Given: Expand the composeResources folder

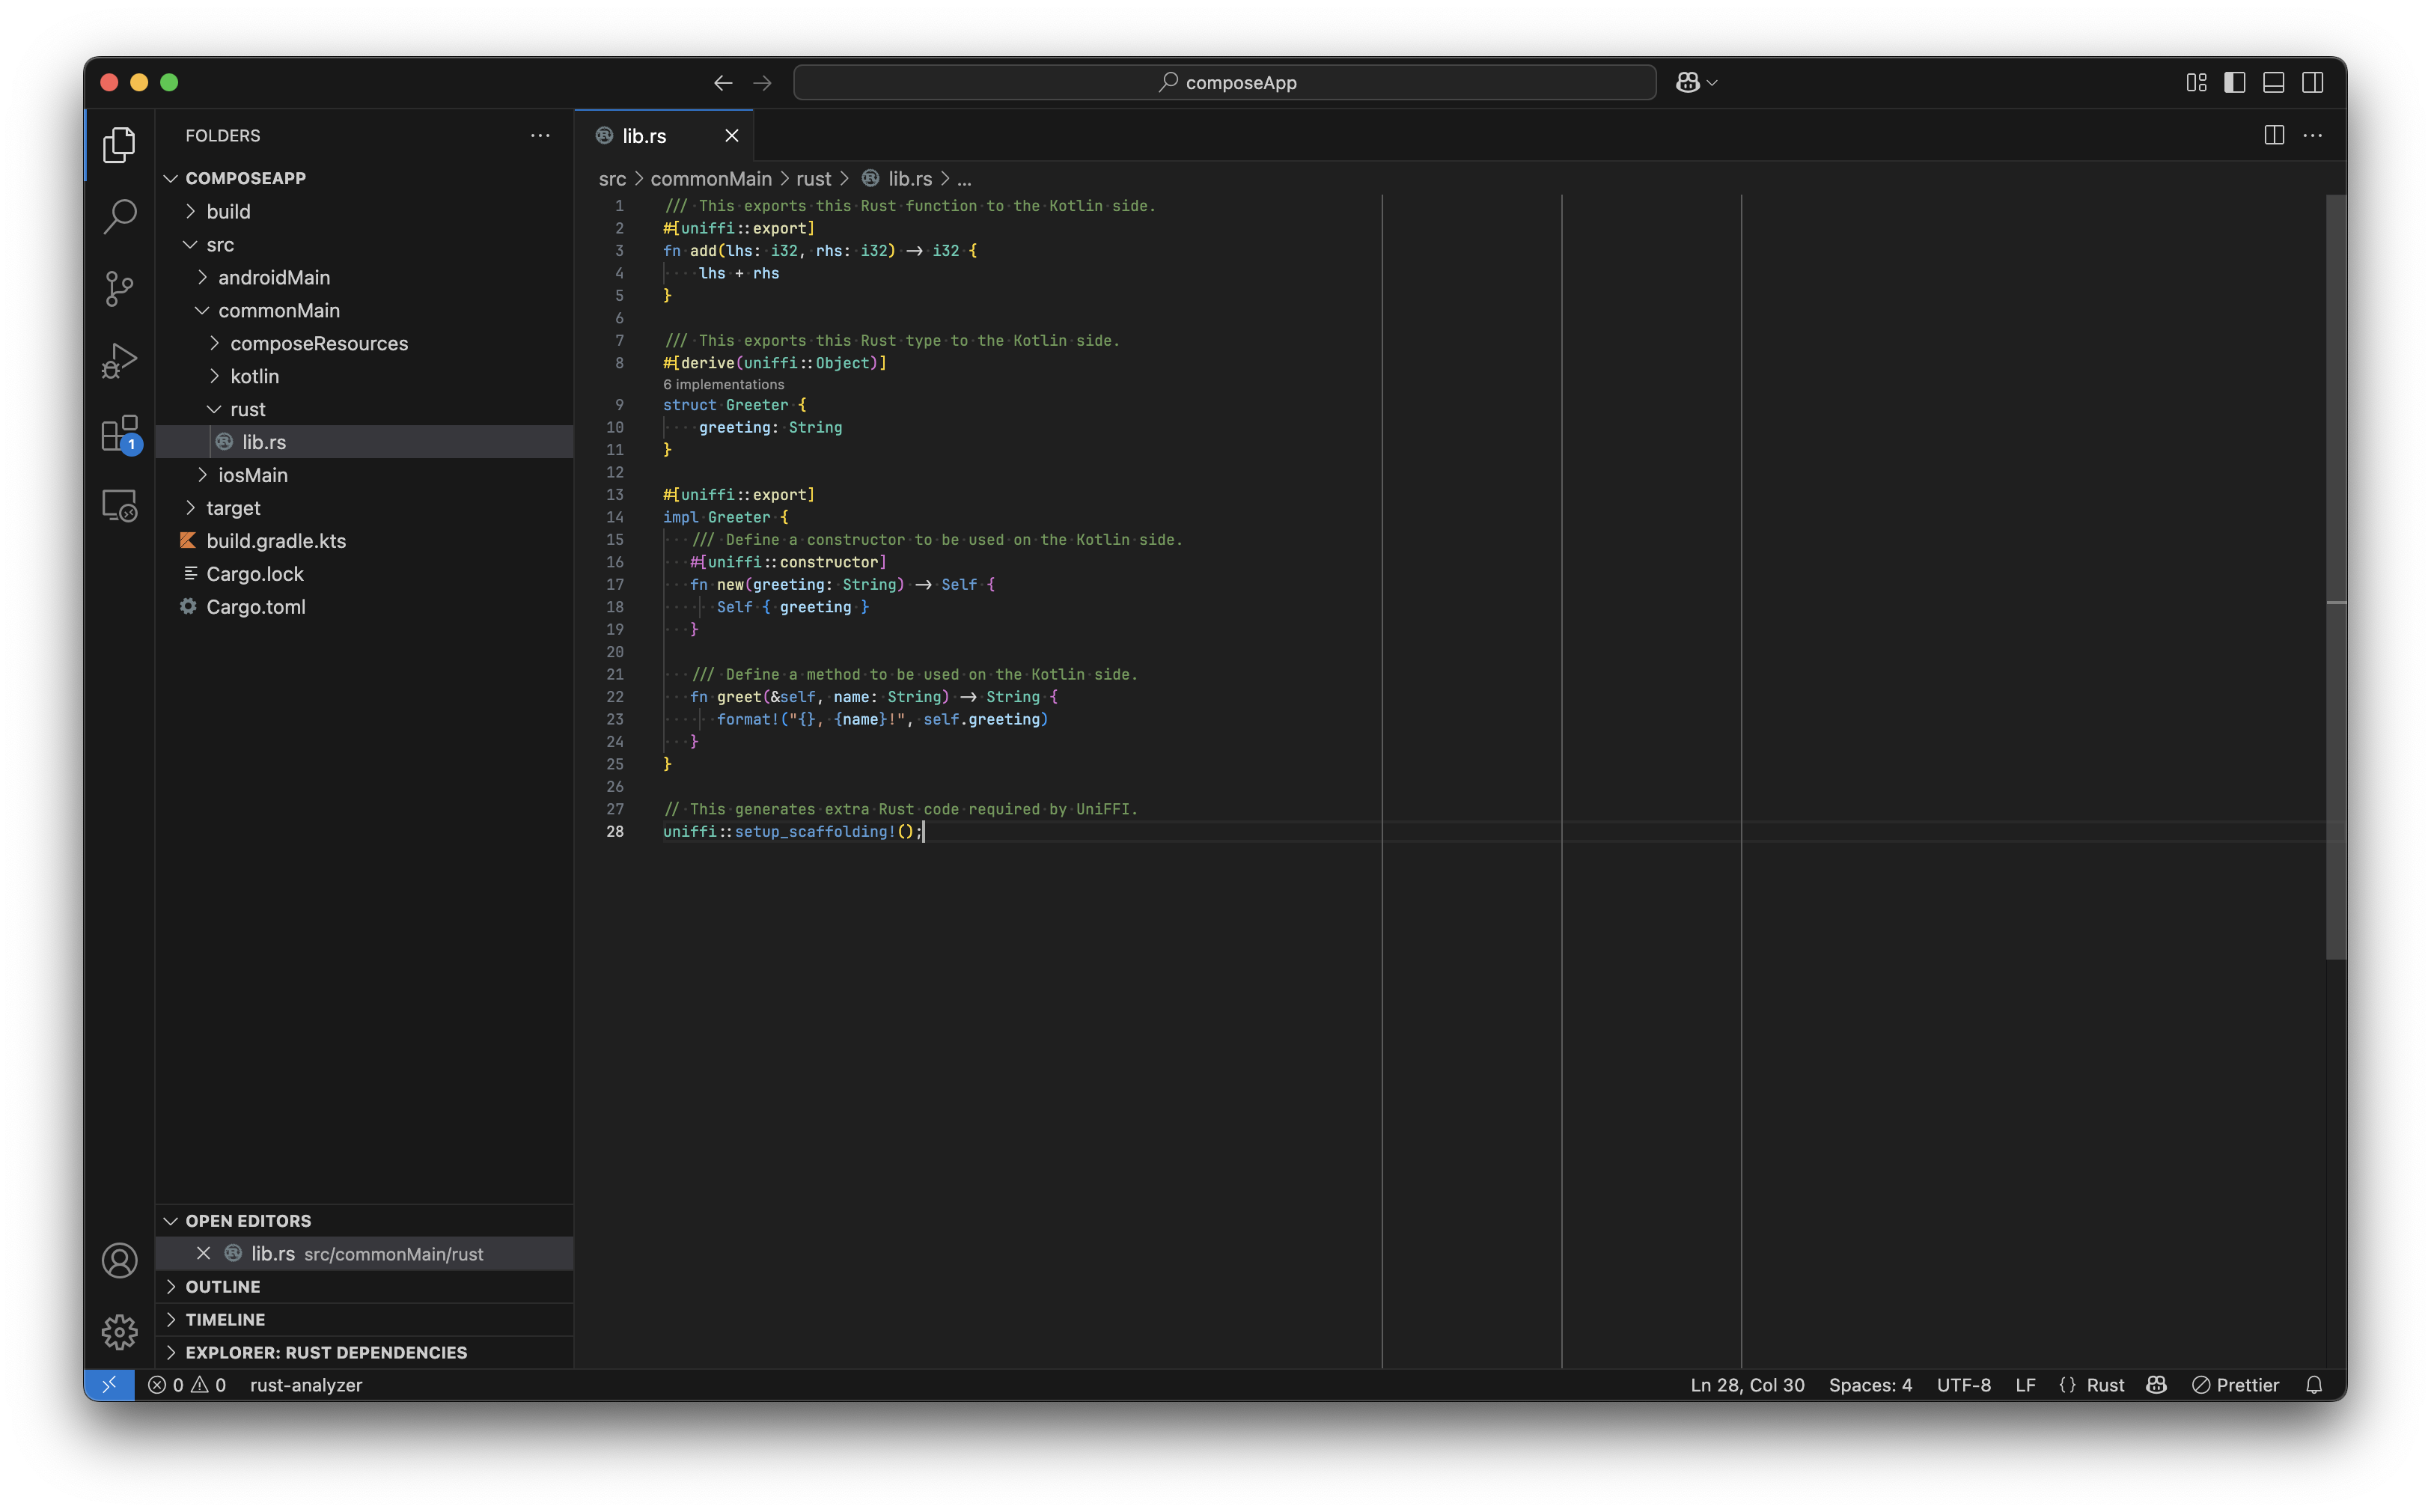Looking at the screenshot, I should 365,343.
